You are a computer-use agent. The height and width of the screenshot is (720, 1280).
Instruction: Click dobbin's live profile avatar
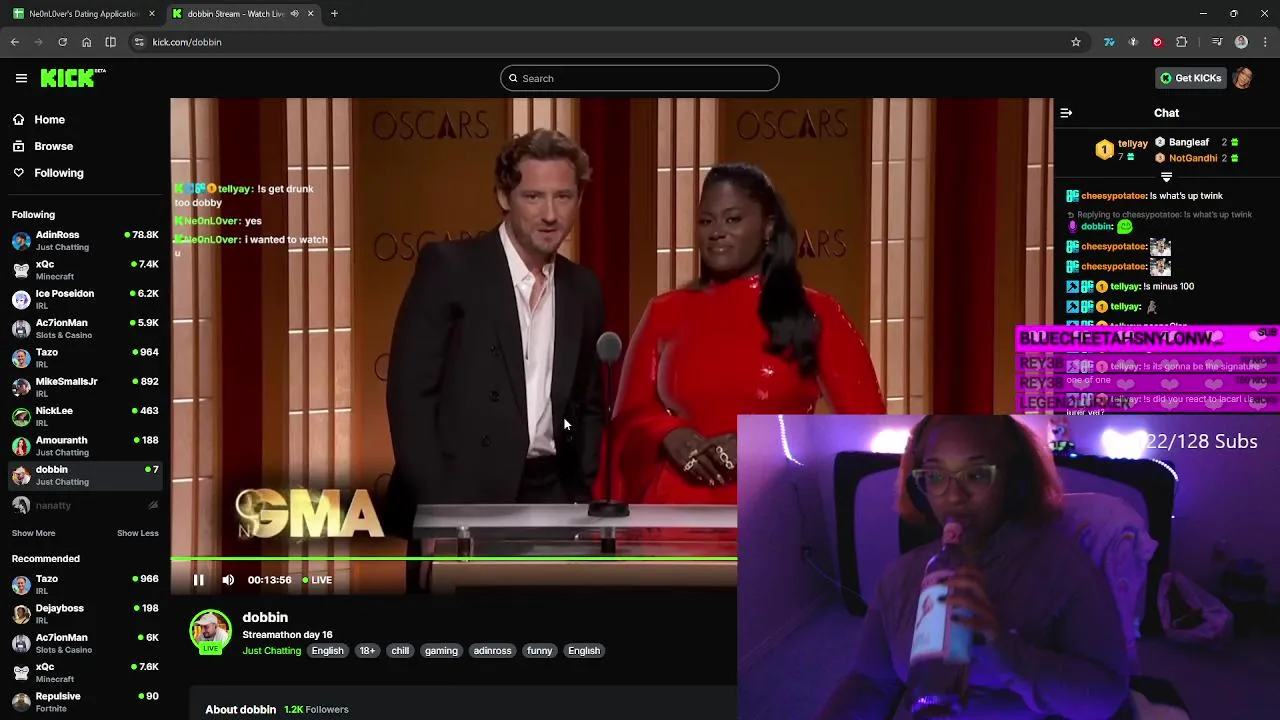click(x=210, y=632)
